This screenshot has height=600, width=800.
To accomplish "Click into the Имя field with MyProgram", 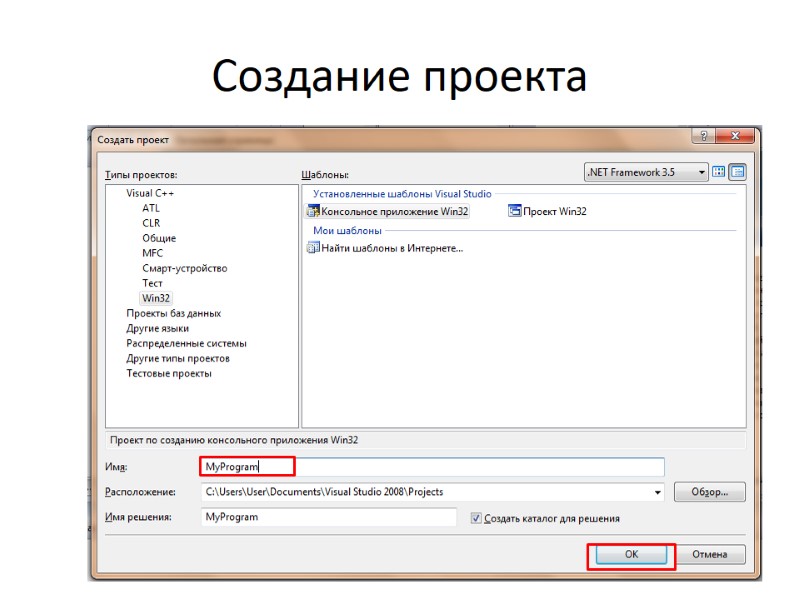I will pyautogui.click(x=433, y=467).
